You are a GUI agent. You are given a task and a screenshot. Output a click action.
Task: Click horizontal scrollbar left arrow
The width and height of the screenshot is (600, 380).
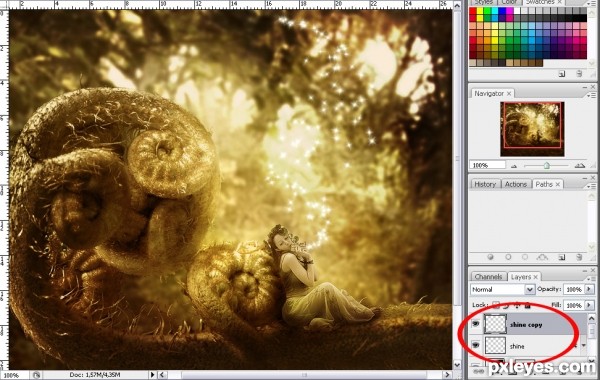click(x=162, y=375)
